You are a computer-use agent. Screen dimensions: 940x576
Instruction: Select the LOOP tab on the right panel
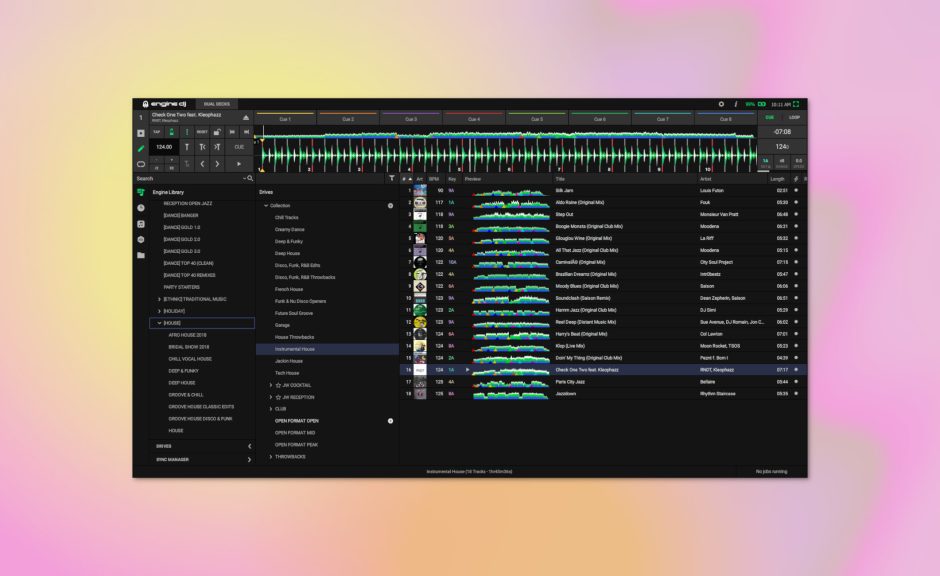(793, 117)
